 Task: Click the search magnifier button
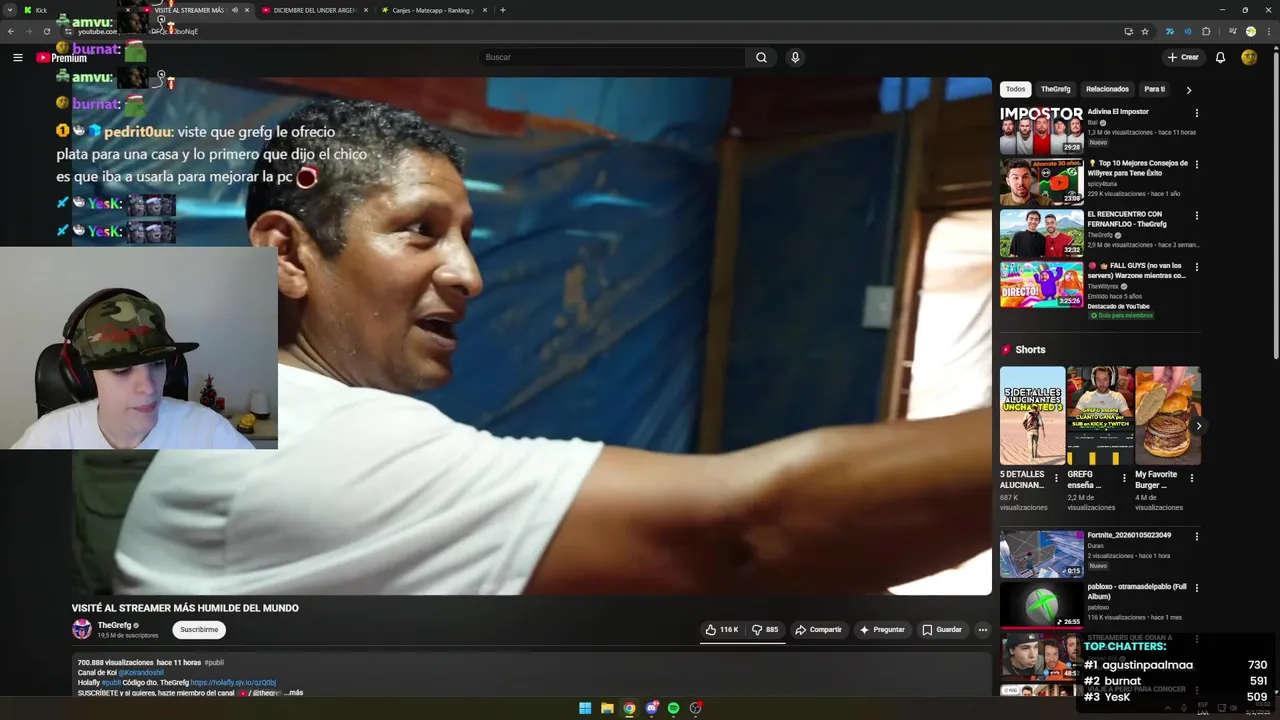coord(761,57)
